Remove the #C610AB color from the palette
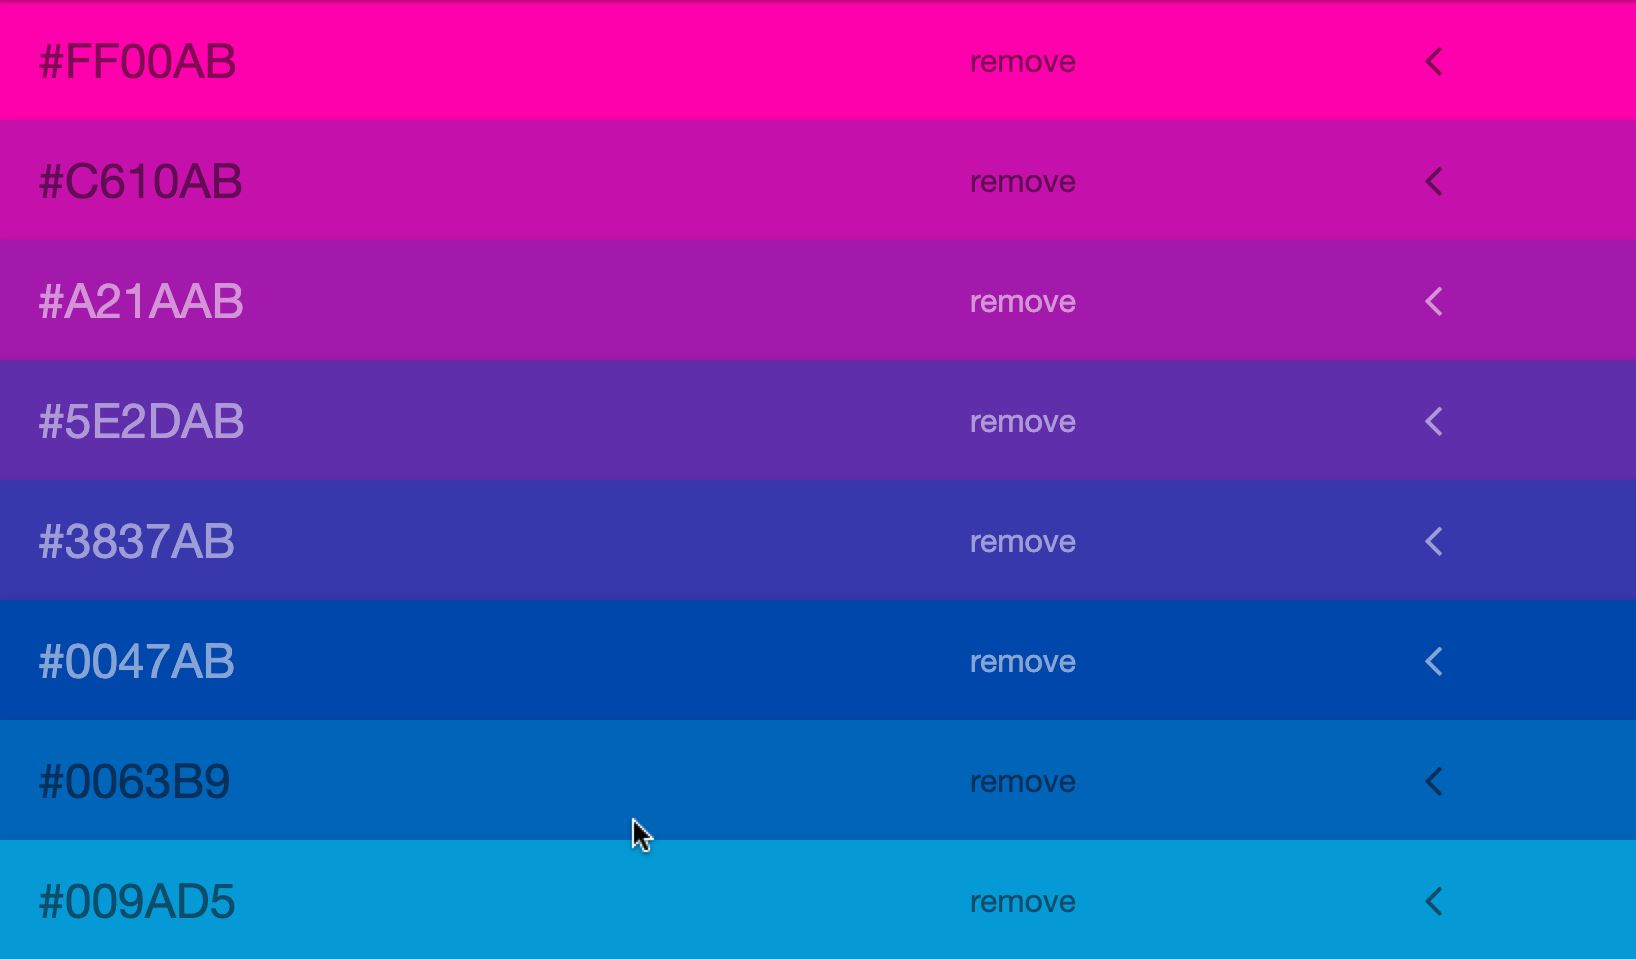Screen dimensions: 1636x959 tap(1022, 182)
